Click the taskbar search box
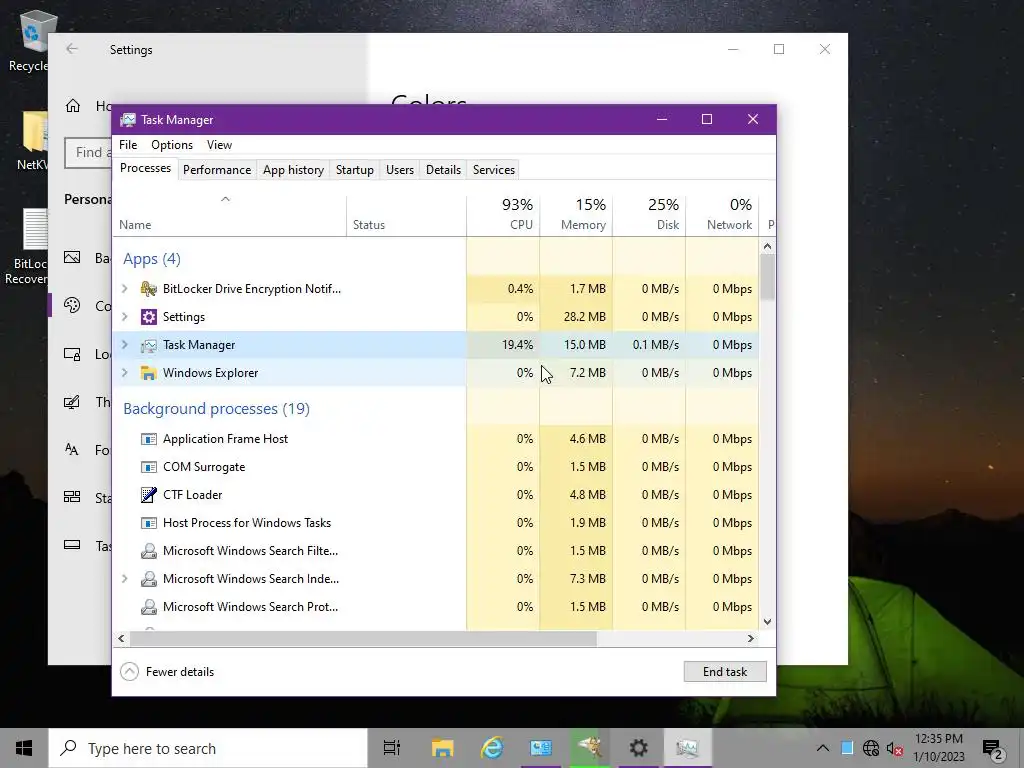 pyautogui.click(x=208, y=748)
